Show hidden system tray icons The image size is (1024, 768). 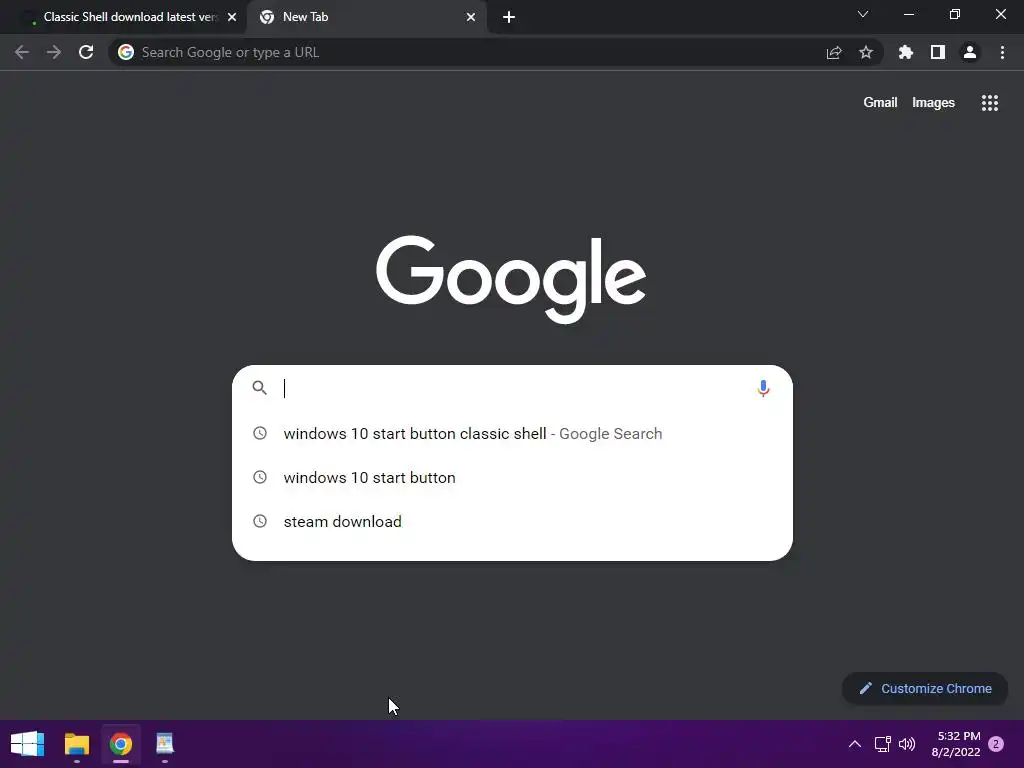click(x=854, y=744)
